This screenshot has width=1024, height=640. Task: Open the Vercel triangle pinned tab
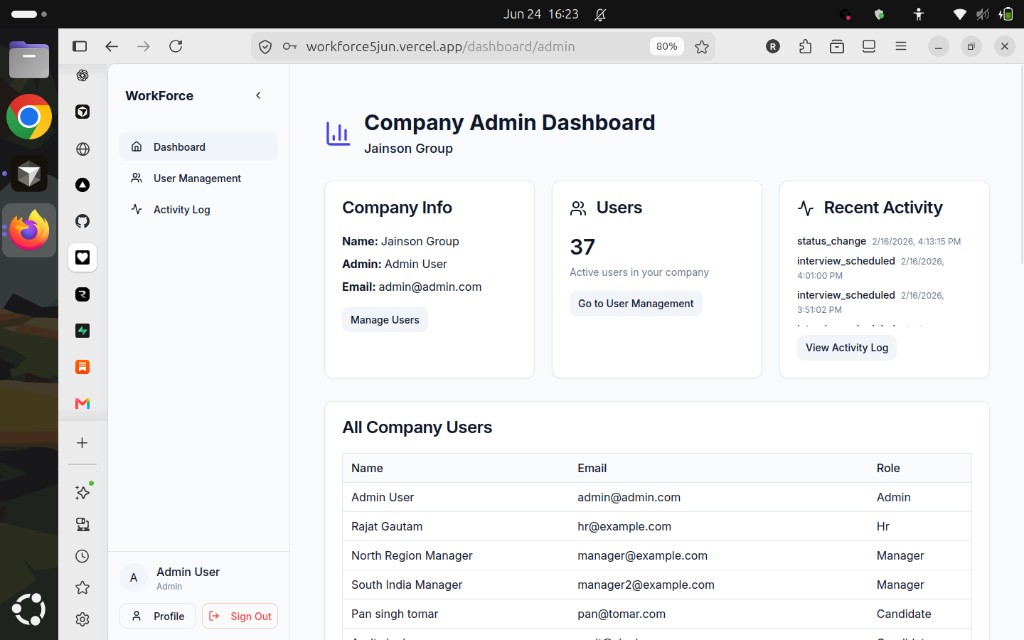click(x=82, y=185)
